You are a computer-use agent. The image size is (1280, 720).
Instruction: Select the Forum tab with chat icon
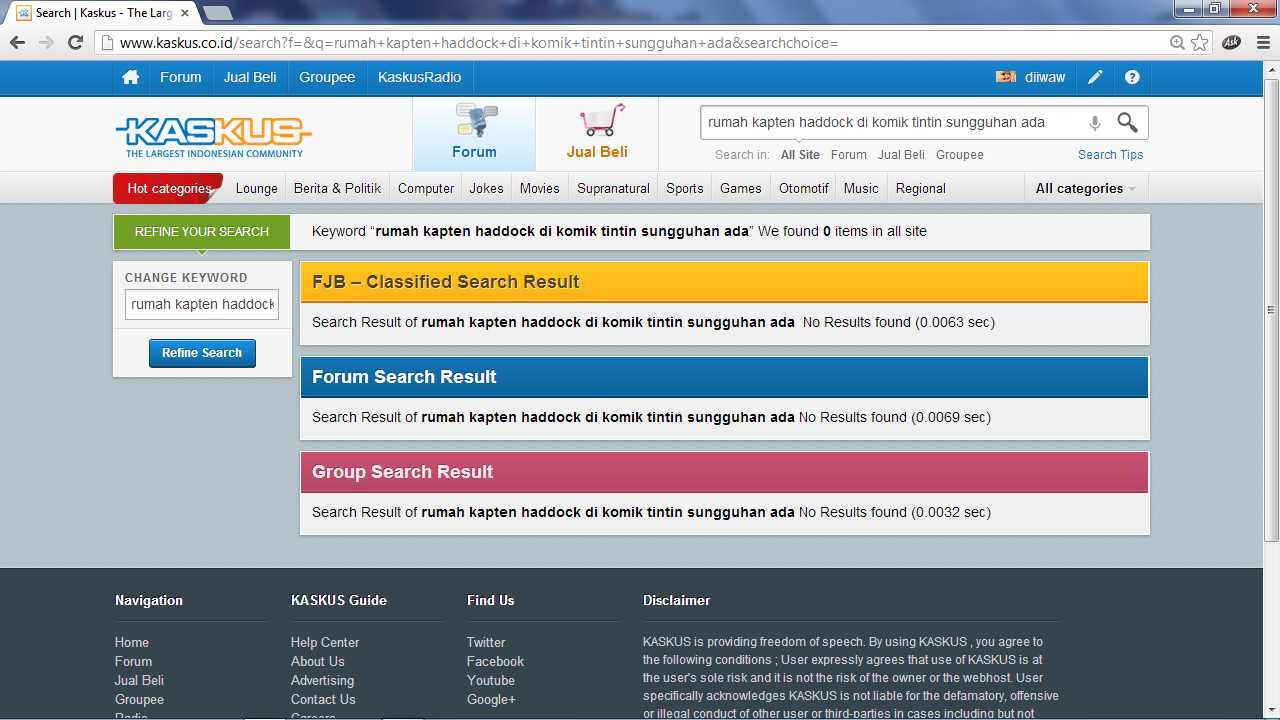coord(474,134)
